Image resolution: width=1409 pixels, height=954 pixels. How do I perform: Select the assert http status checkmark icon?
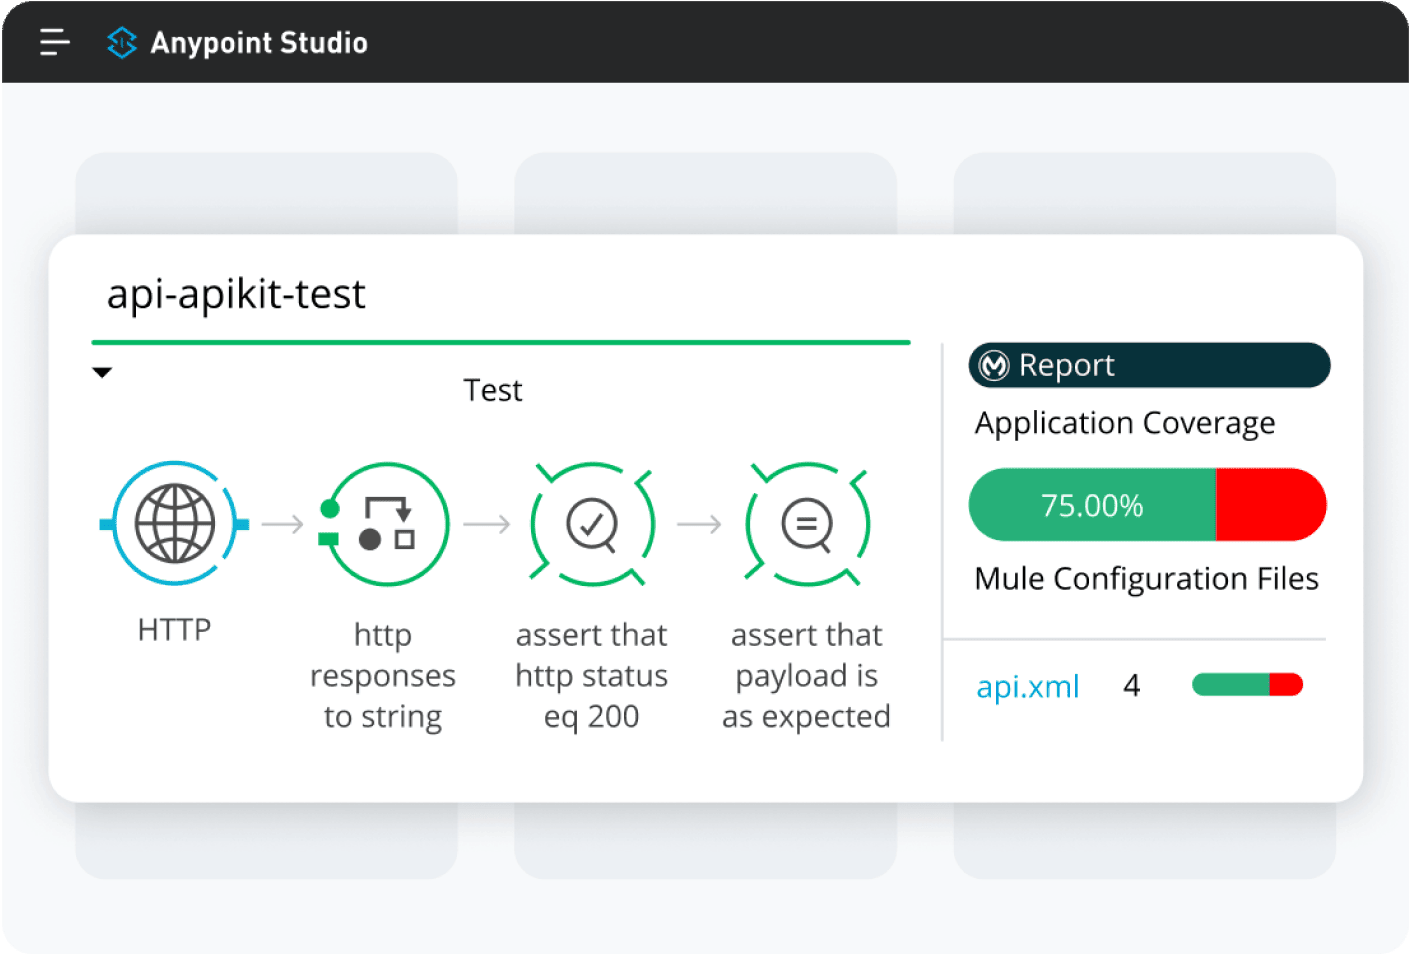click(592, 524)
